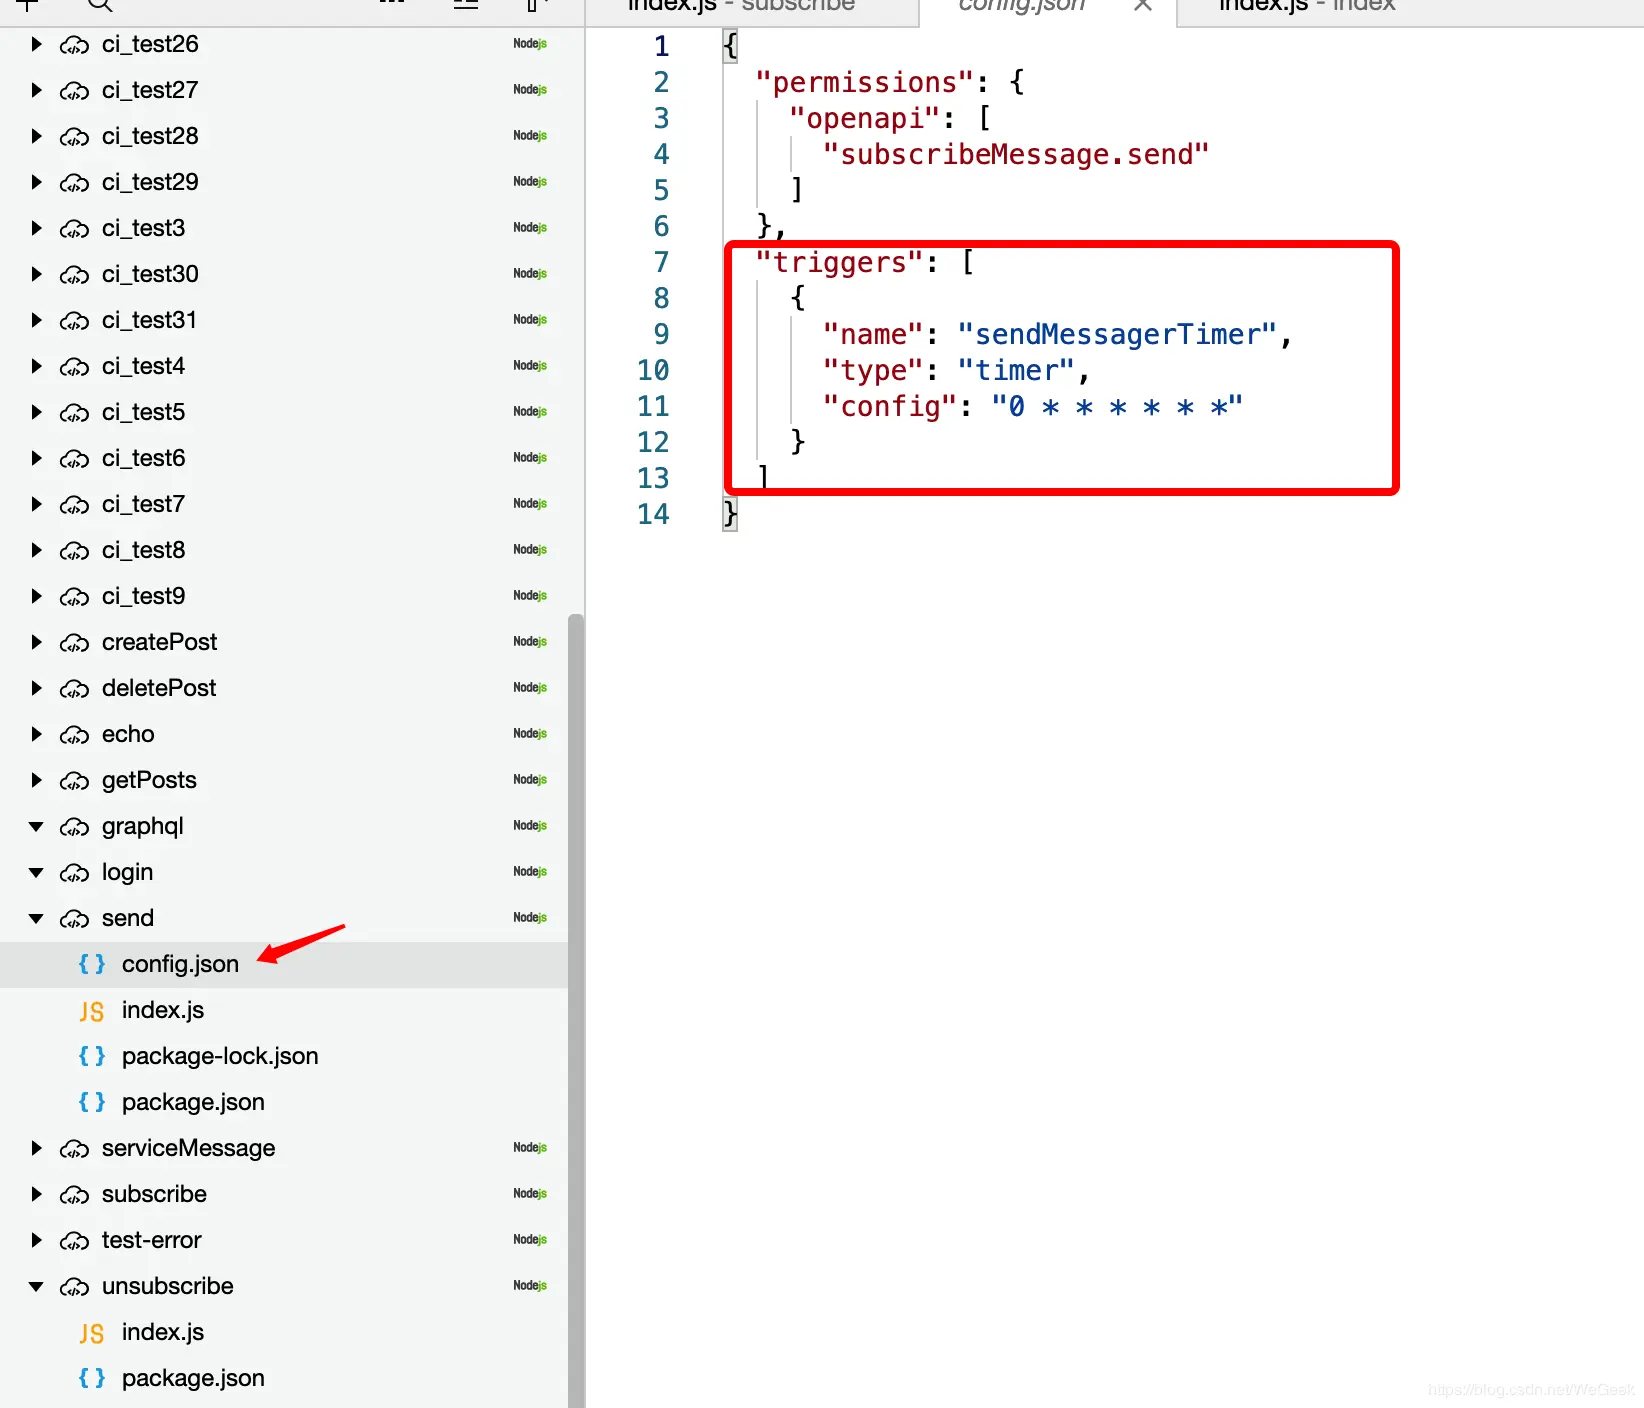Click the Nodejs badge on graphql row

[x=530, y=826]
